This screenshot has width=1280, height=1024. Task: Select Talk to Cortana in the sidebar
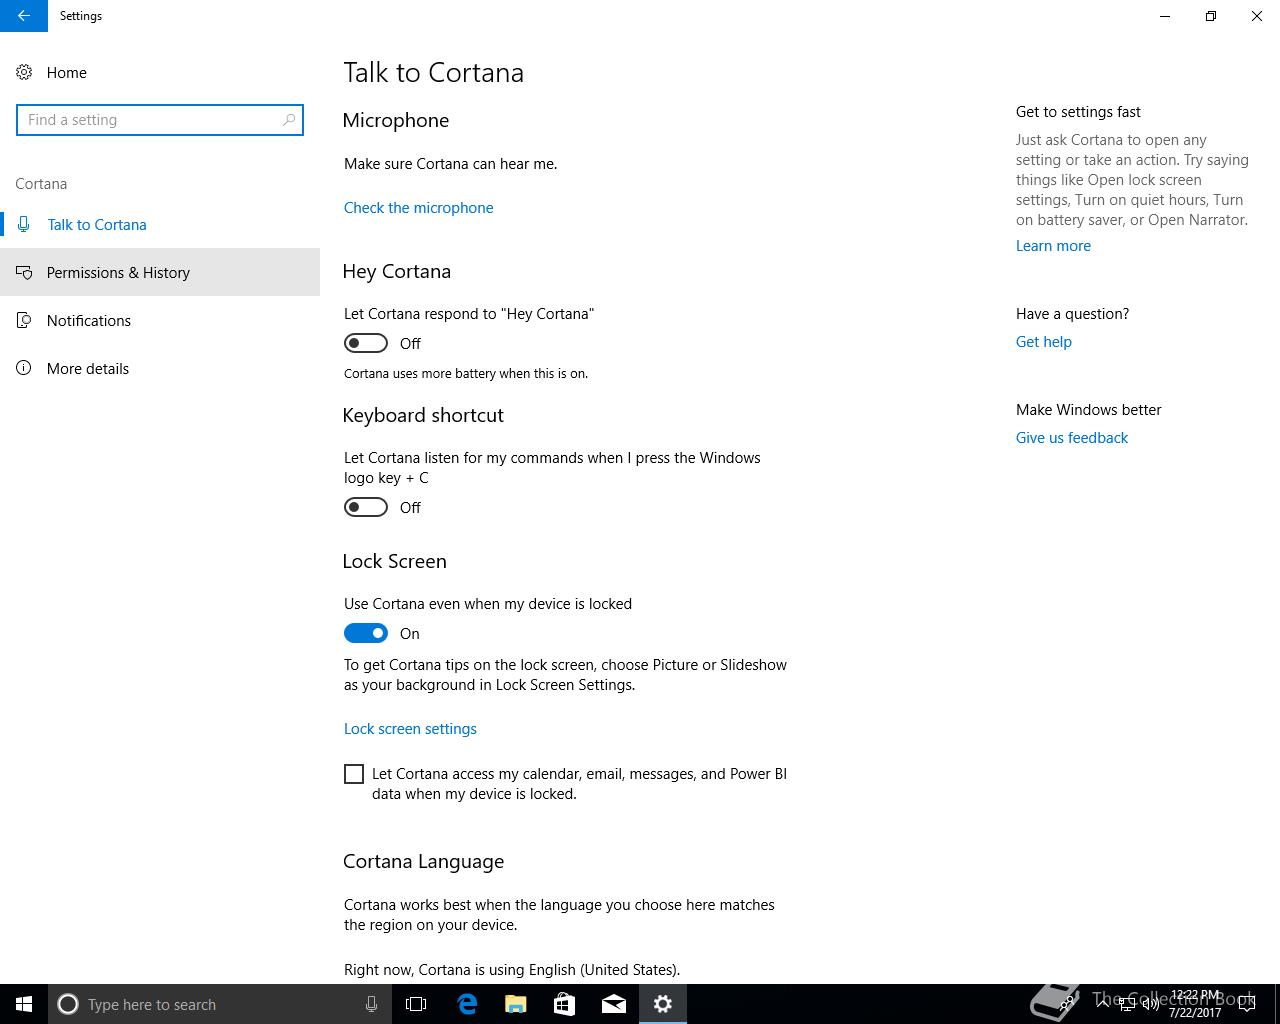(x=160, y=225)
